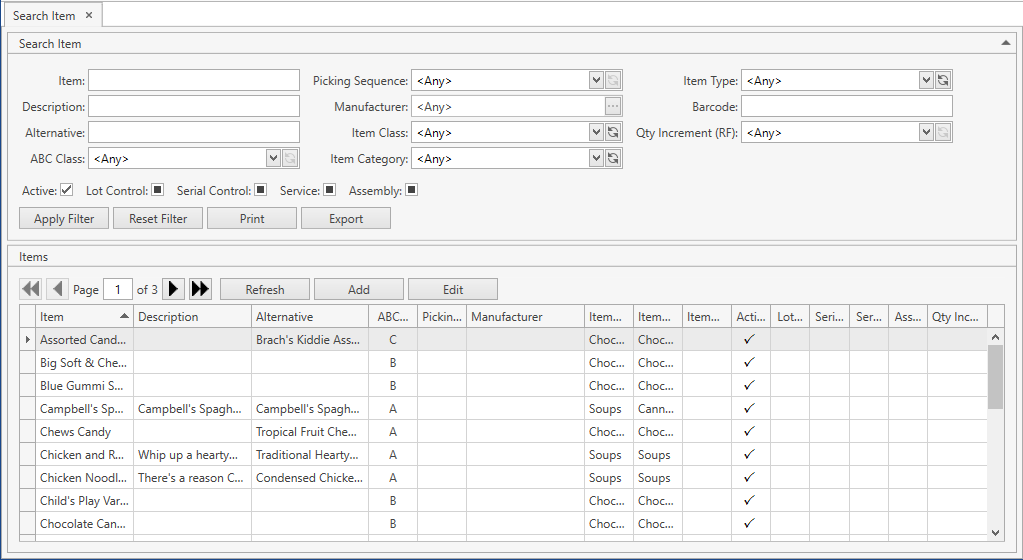Close the Search Item tab

[89, 15]
